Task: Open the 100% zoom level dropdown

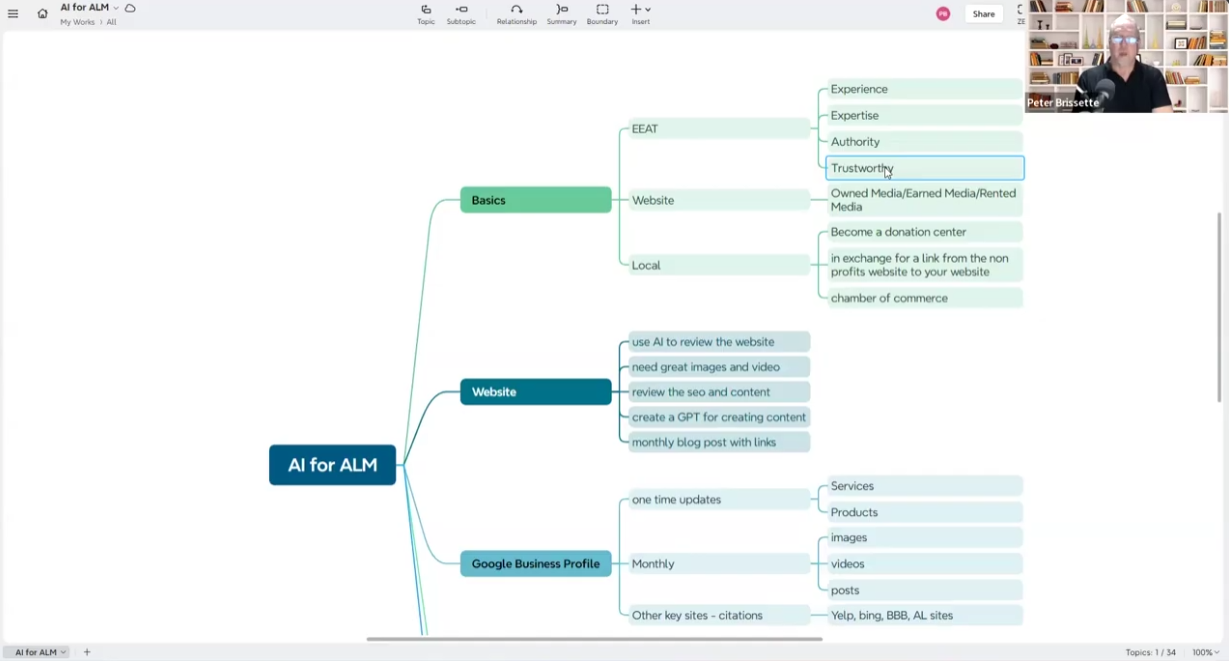Action: point(1205,652)
